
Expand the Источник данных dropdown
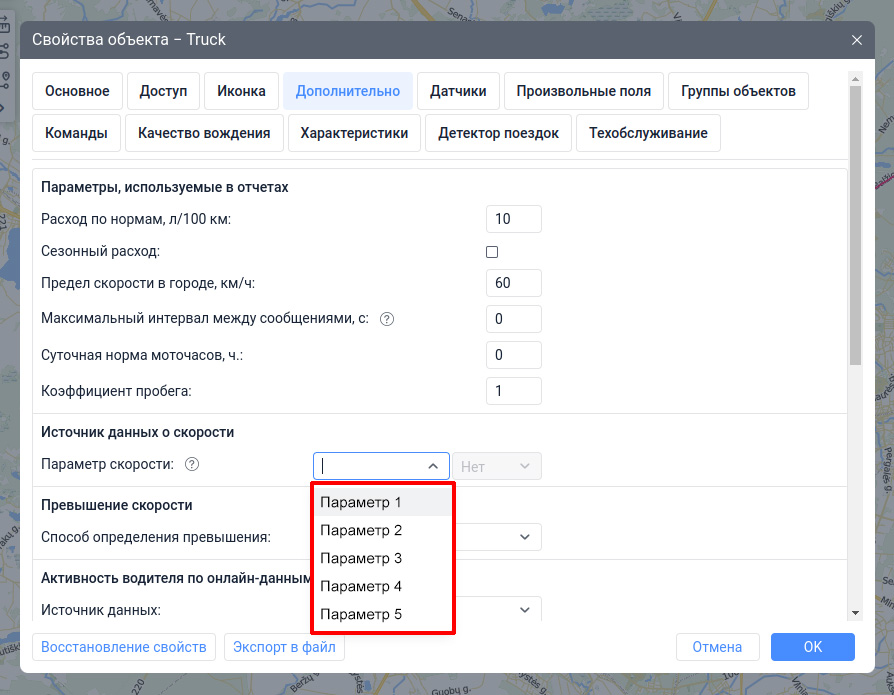[x=525, y=610]
